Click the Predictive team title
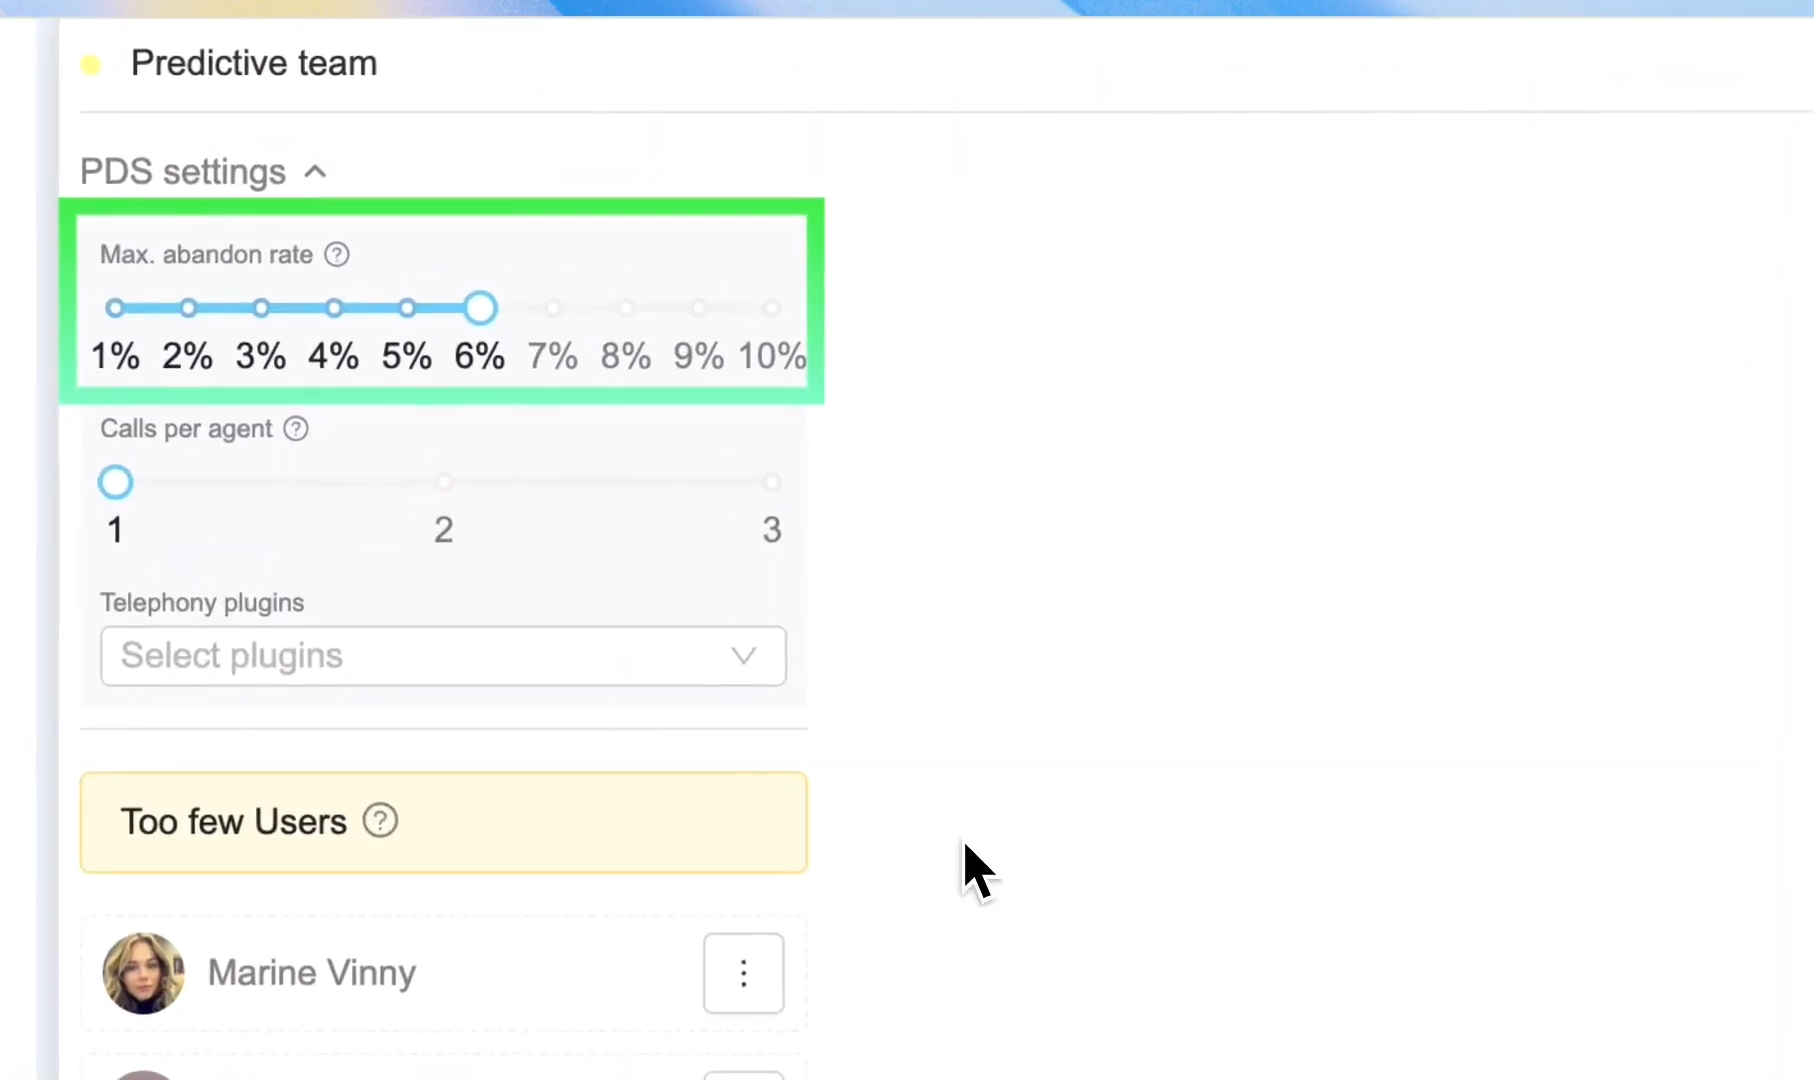This screenshot has height=1080, width=1814. coord(254,64)
